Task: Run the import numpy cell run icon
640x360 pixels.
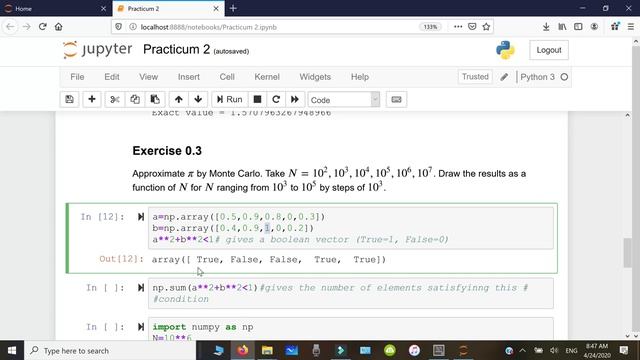Action: pyautogui.click(x=141, y=327)
